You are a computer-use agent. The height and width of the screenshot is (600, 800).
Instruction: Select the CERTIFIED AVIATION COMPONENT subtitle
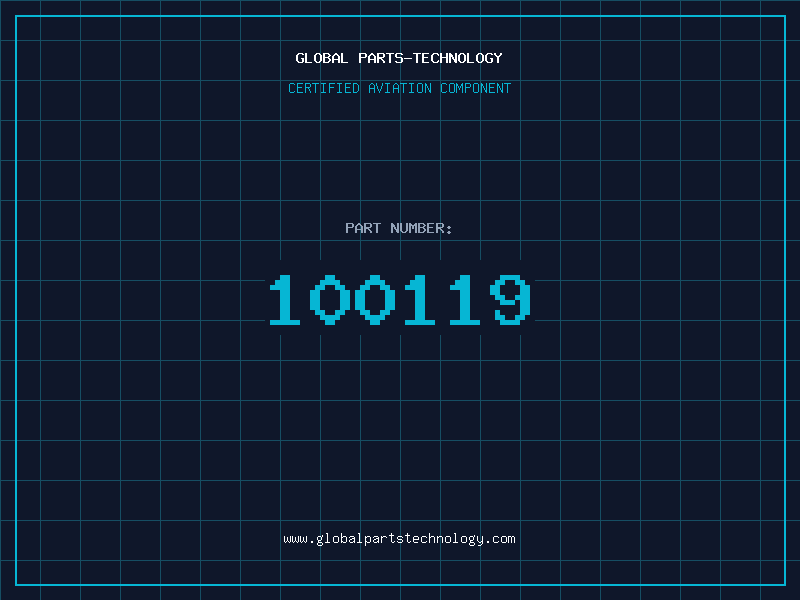399,88
